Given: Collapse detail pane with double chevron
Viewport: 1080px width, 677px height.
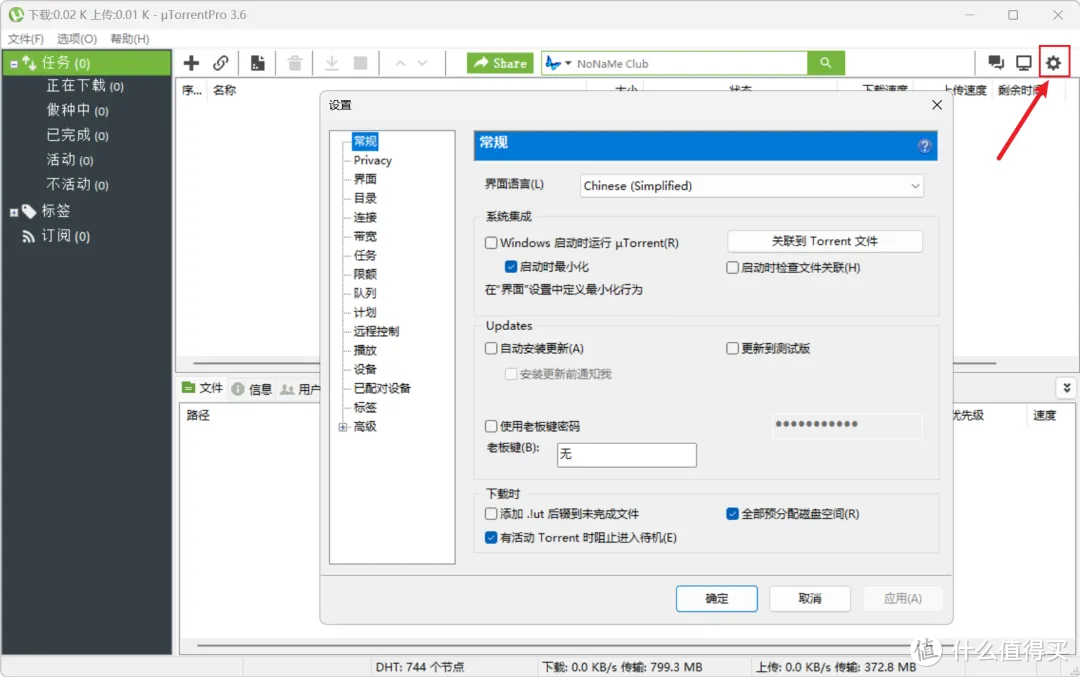Looking at the screenshot, I should [1066, 388].
